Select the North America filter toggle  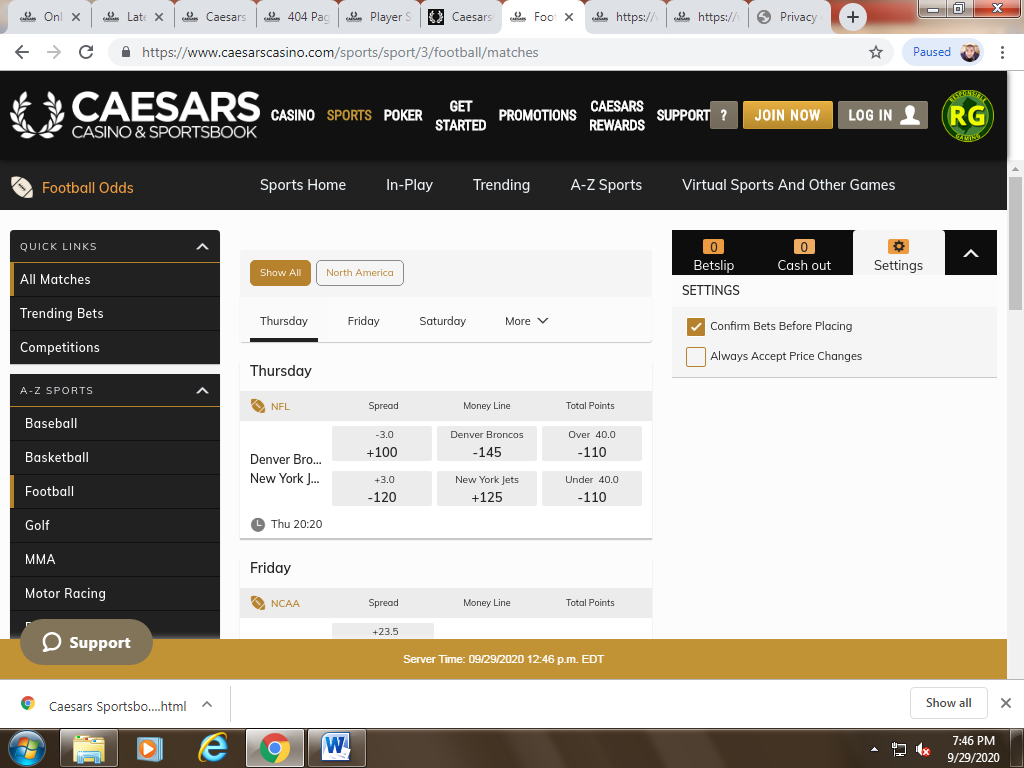(359, 273)
